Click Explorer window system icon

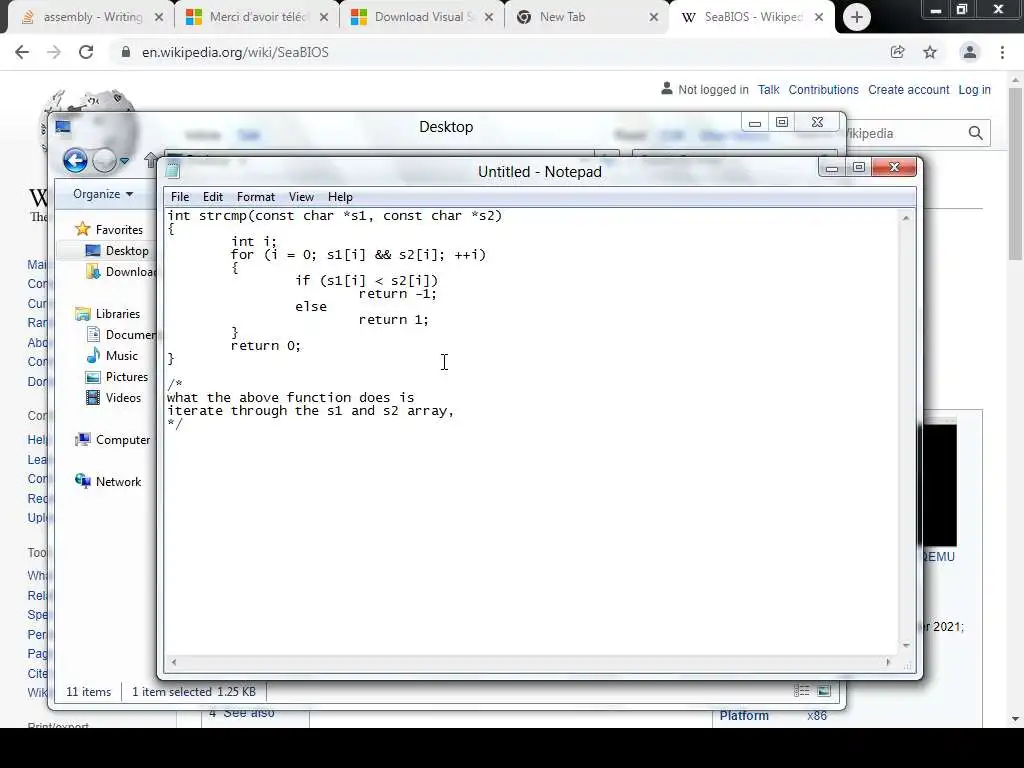(x=63, y=127)
